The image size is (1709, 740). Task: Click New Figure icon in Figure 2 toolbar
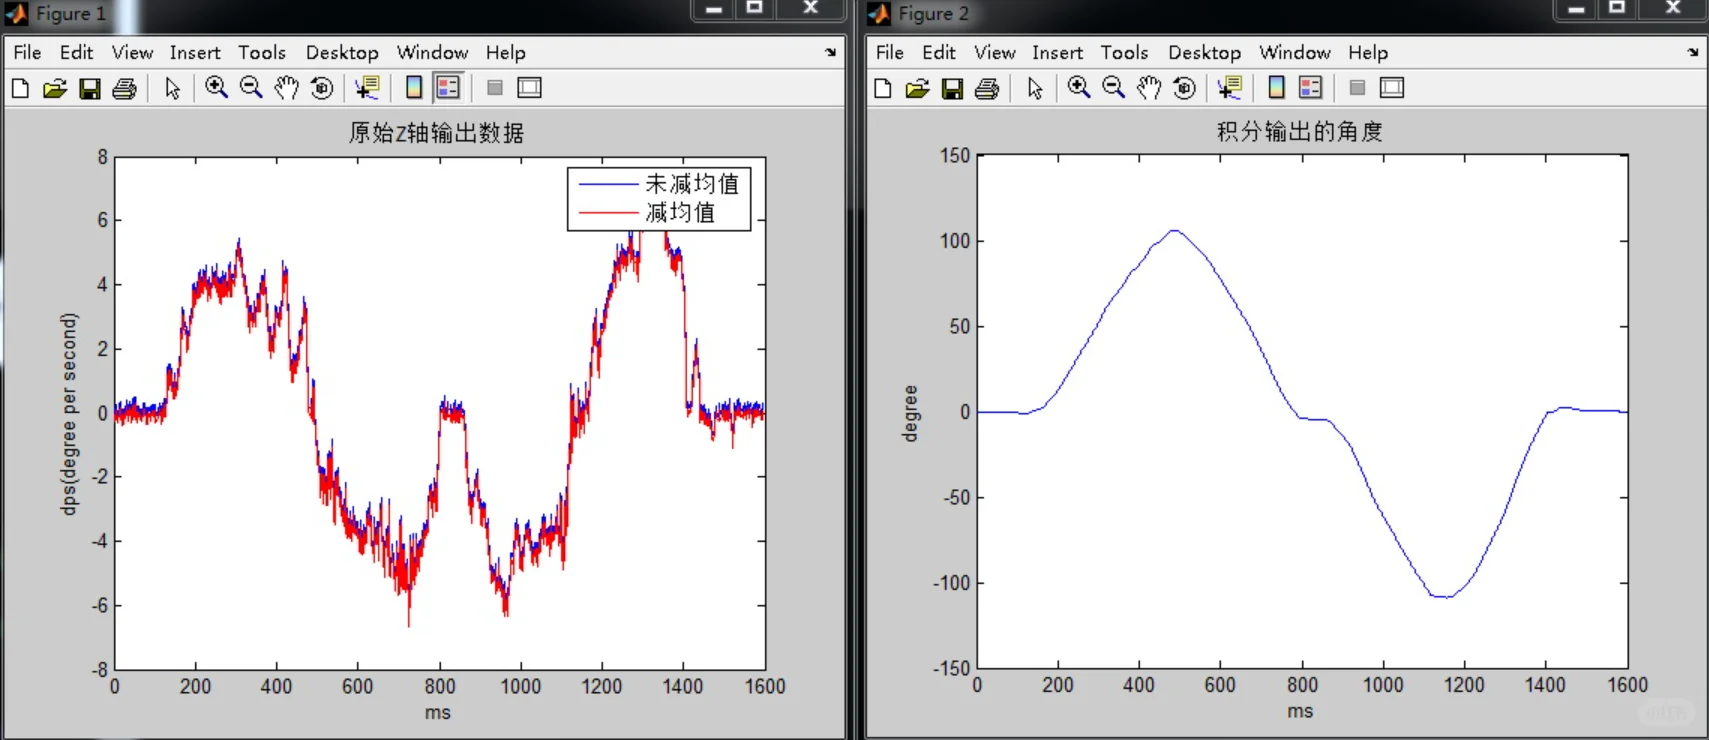click(x=882, y=88)
